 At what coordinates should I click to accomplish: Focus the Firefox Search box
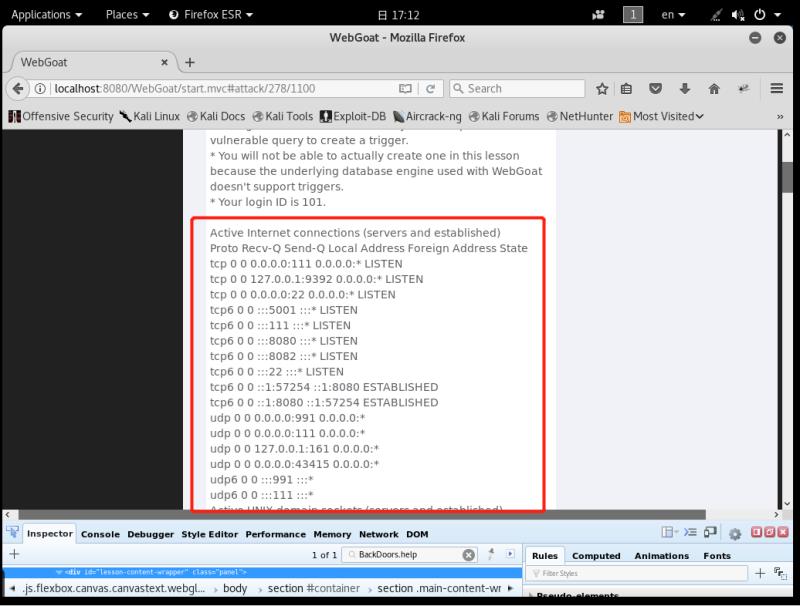point(517,89)
